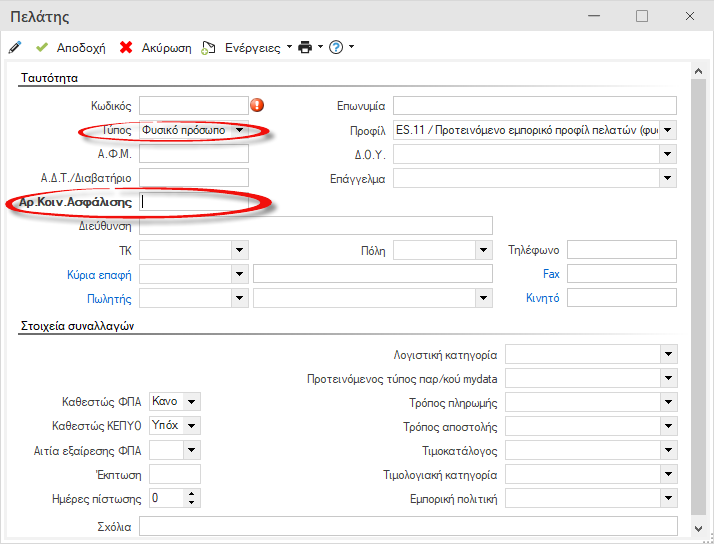Click the scrollbar down arrow
The image size is (714, 544).
tap(699, 529)
